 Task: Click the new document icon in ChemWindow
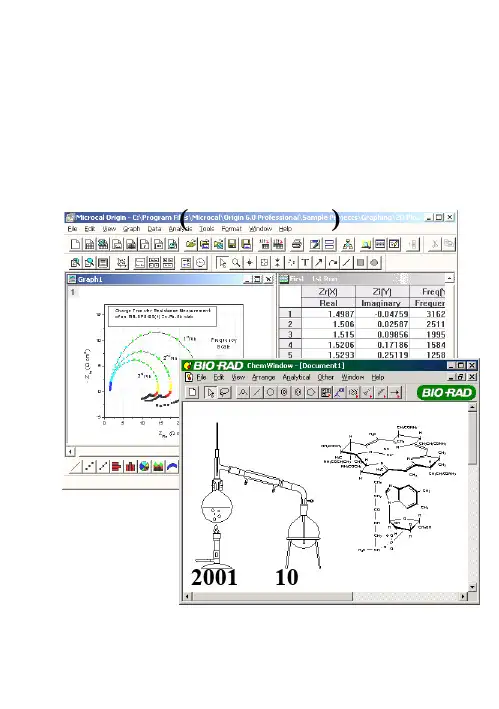pyautogui.click(x=193, y=392)
